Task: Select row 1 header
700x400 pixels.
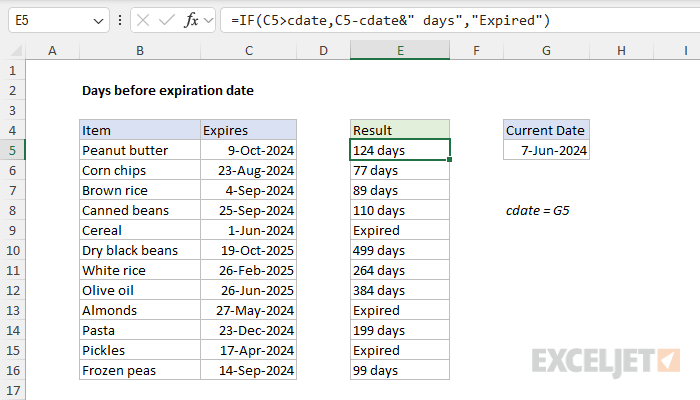Action: [x=12, y=71]
